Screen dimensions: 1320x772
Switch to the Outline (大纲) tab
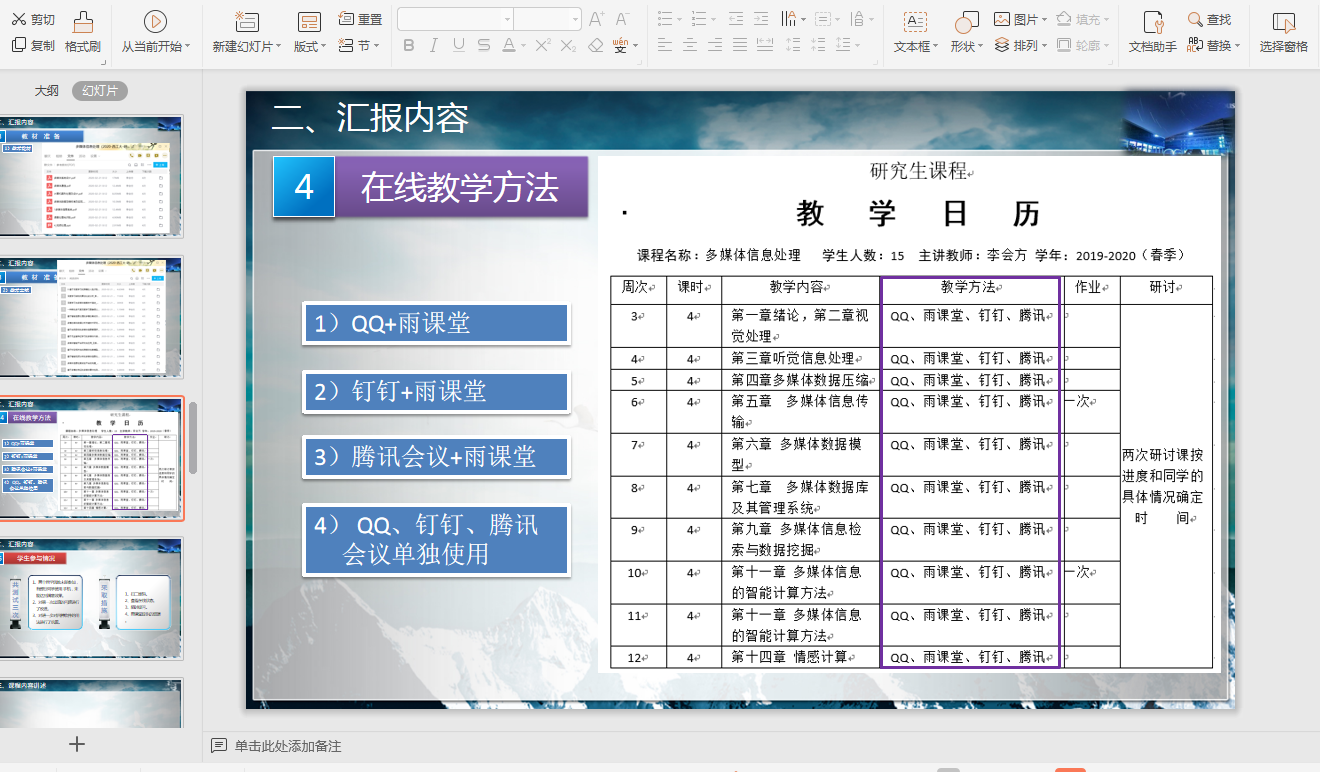pyautogui.click(x=46, y=91)
